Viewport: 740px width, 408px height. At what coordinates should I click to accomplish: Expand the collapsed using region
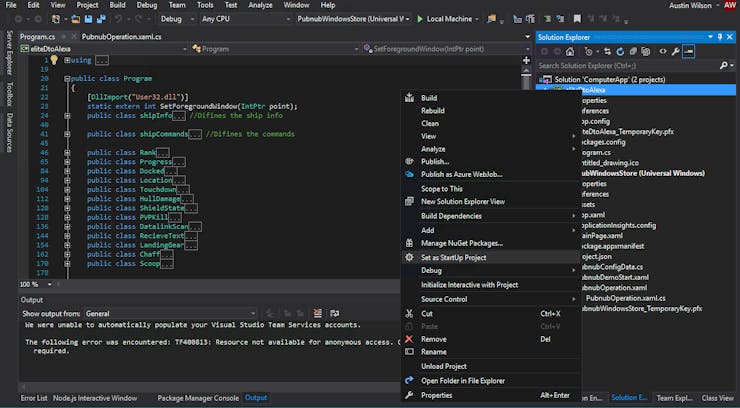click(67, 60)
